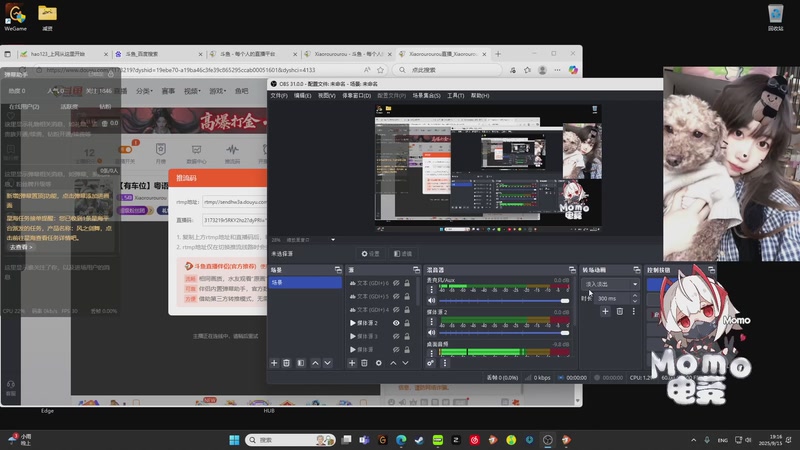This screenshot has height=450, width=800.
Task: Open the 桌面音频 channel three-dot options
Action: pos(431,353)
